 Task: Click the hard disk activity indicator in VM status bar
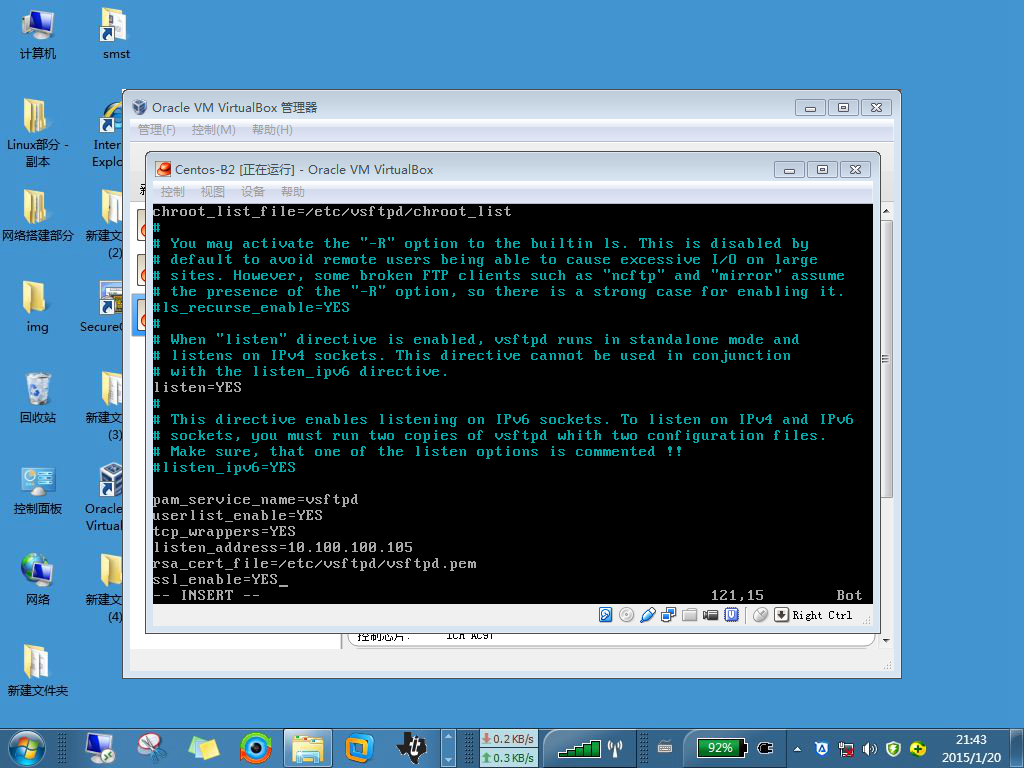coord(605,615)
